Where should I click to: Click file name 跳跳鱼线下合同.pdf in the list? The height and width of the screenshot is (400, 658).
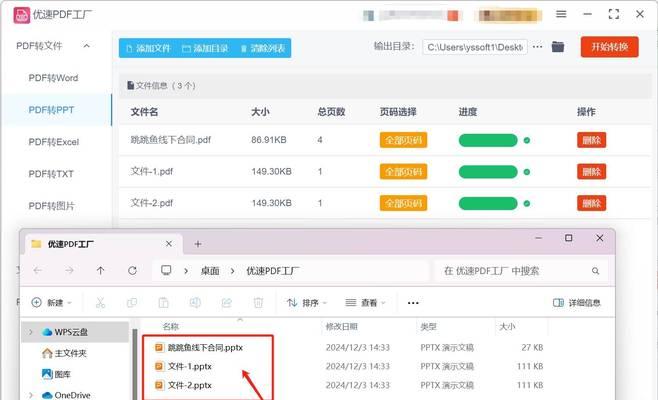pos(171,140)
